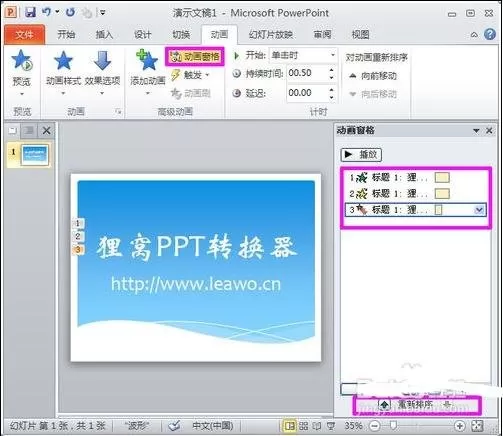Open the 动画窗格 pane options arrow
Viewport: 503px width, 436px height.
(476, 131)
